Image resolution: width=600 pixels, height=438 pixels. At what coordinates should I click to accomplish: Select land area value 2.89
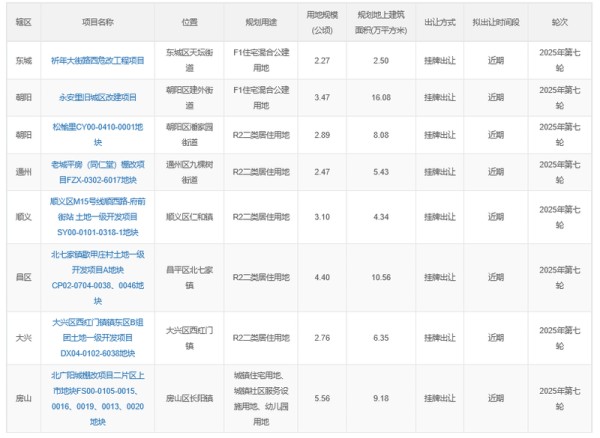pyautogui.click(x=322, y=135)
